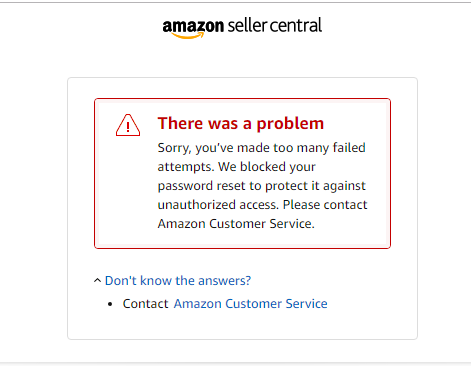Open the Don't know the answers? link

click(178, 281)
